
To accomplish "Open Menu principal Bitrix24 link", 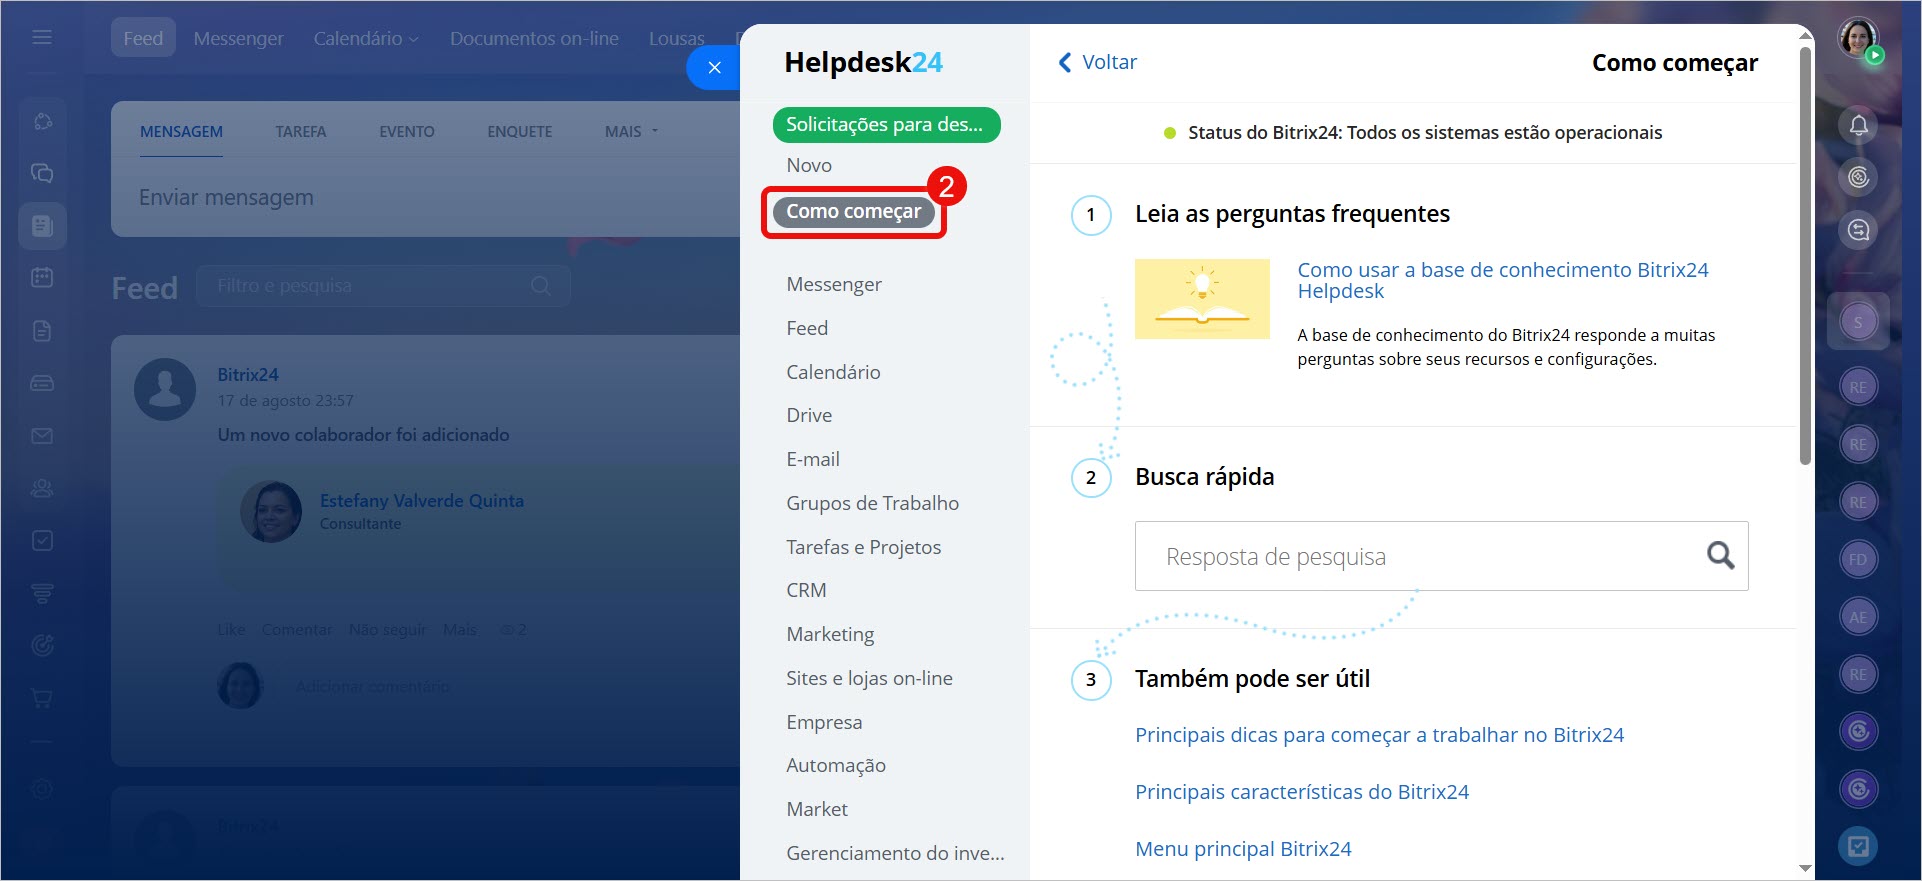I will [x=1243, y=849].
